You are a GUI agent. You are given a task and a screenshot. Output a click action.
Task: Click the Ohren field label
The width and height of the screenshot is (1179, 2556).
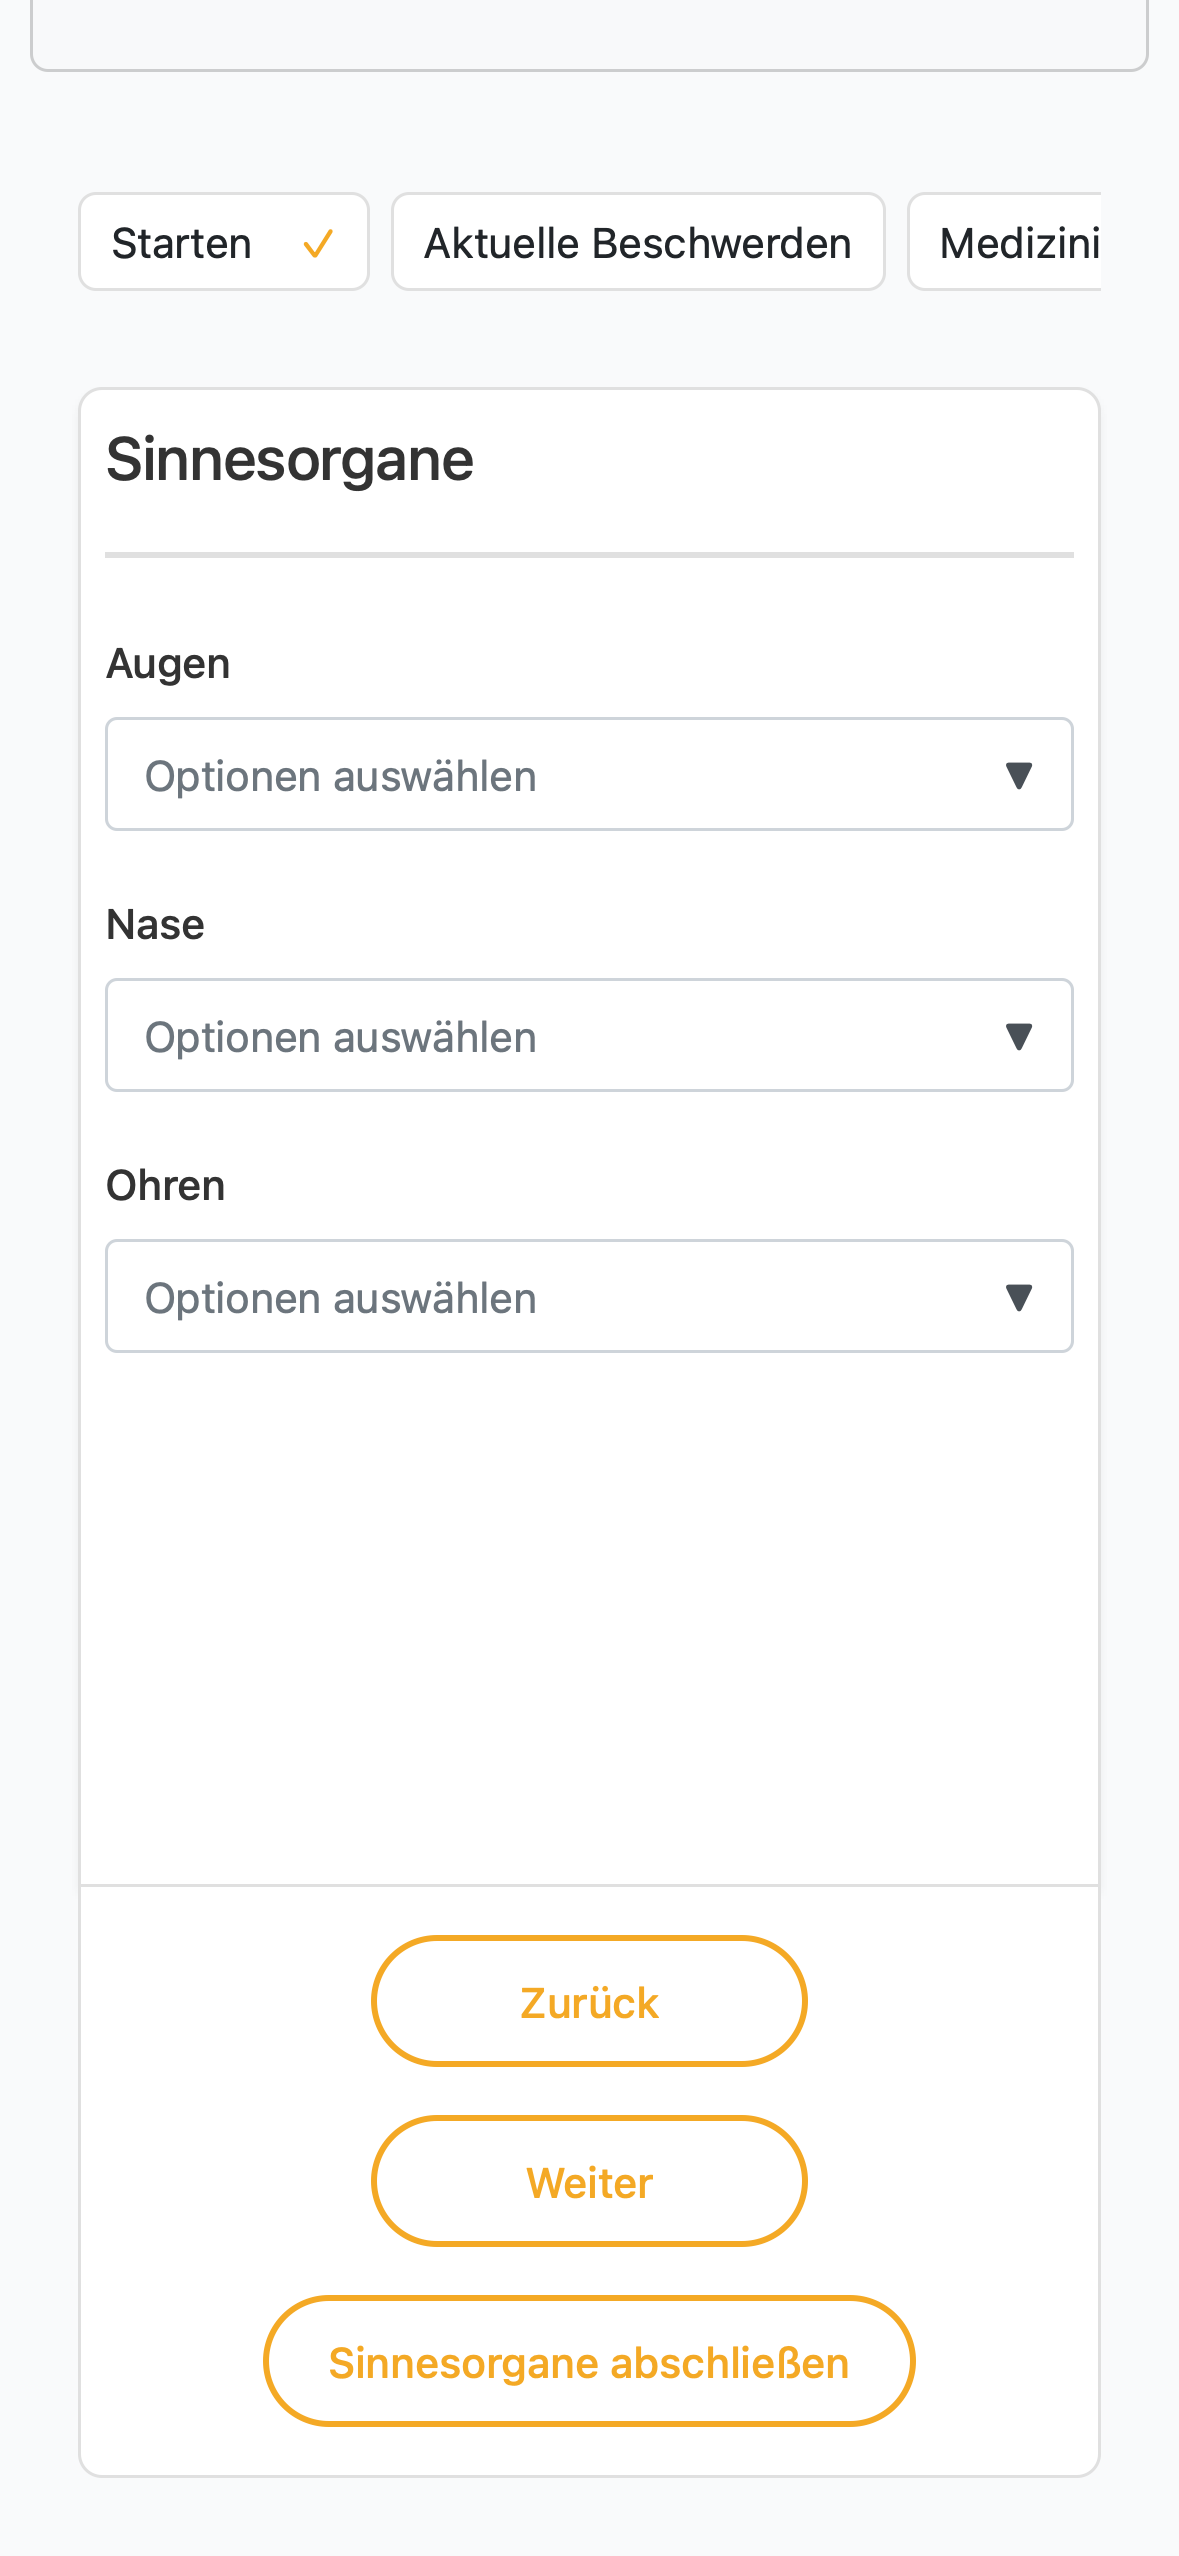(x=165, y=1186)
